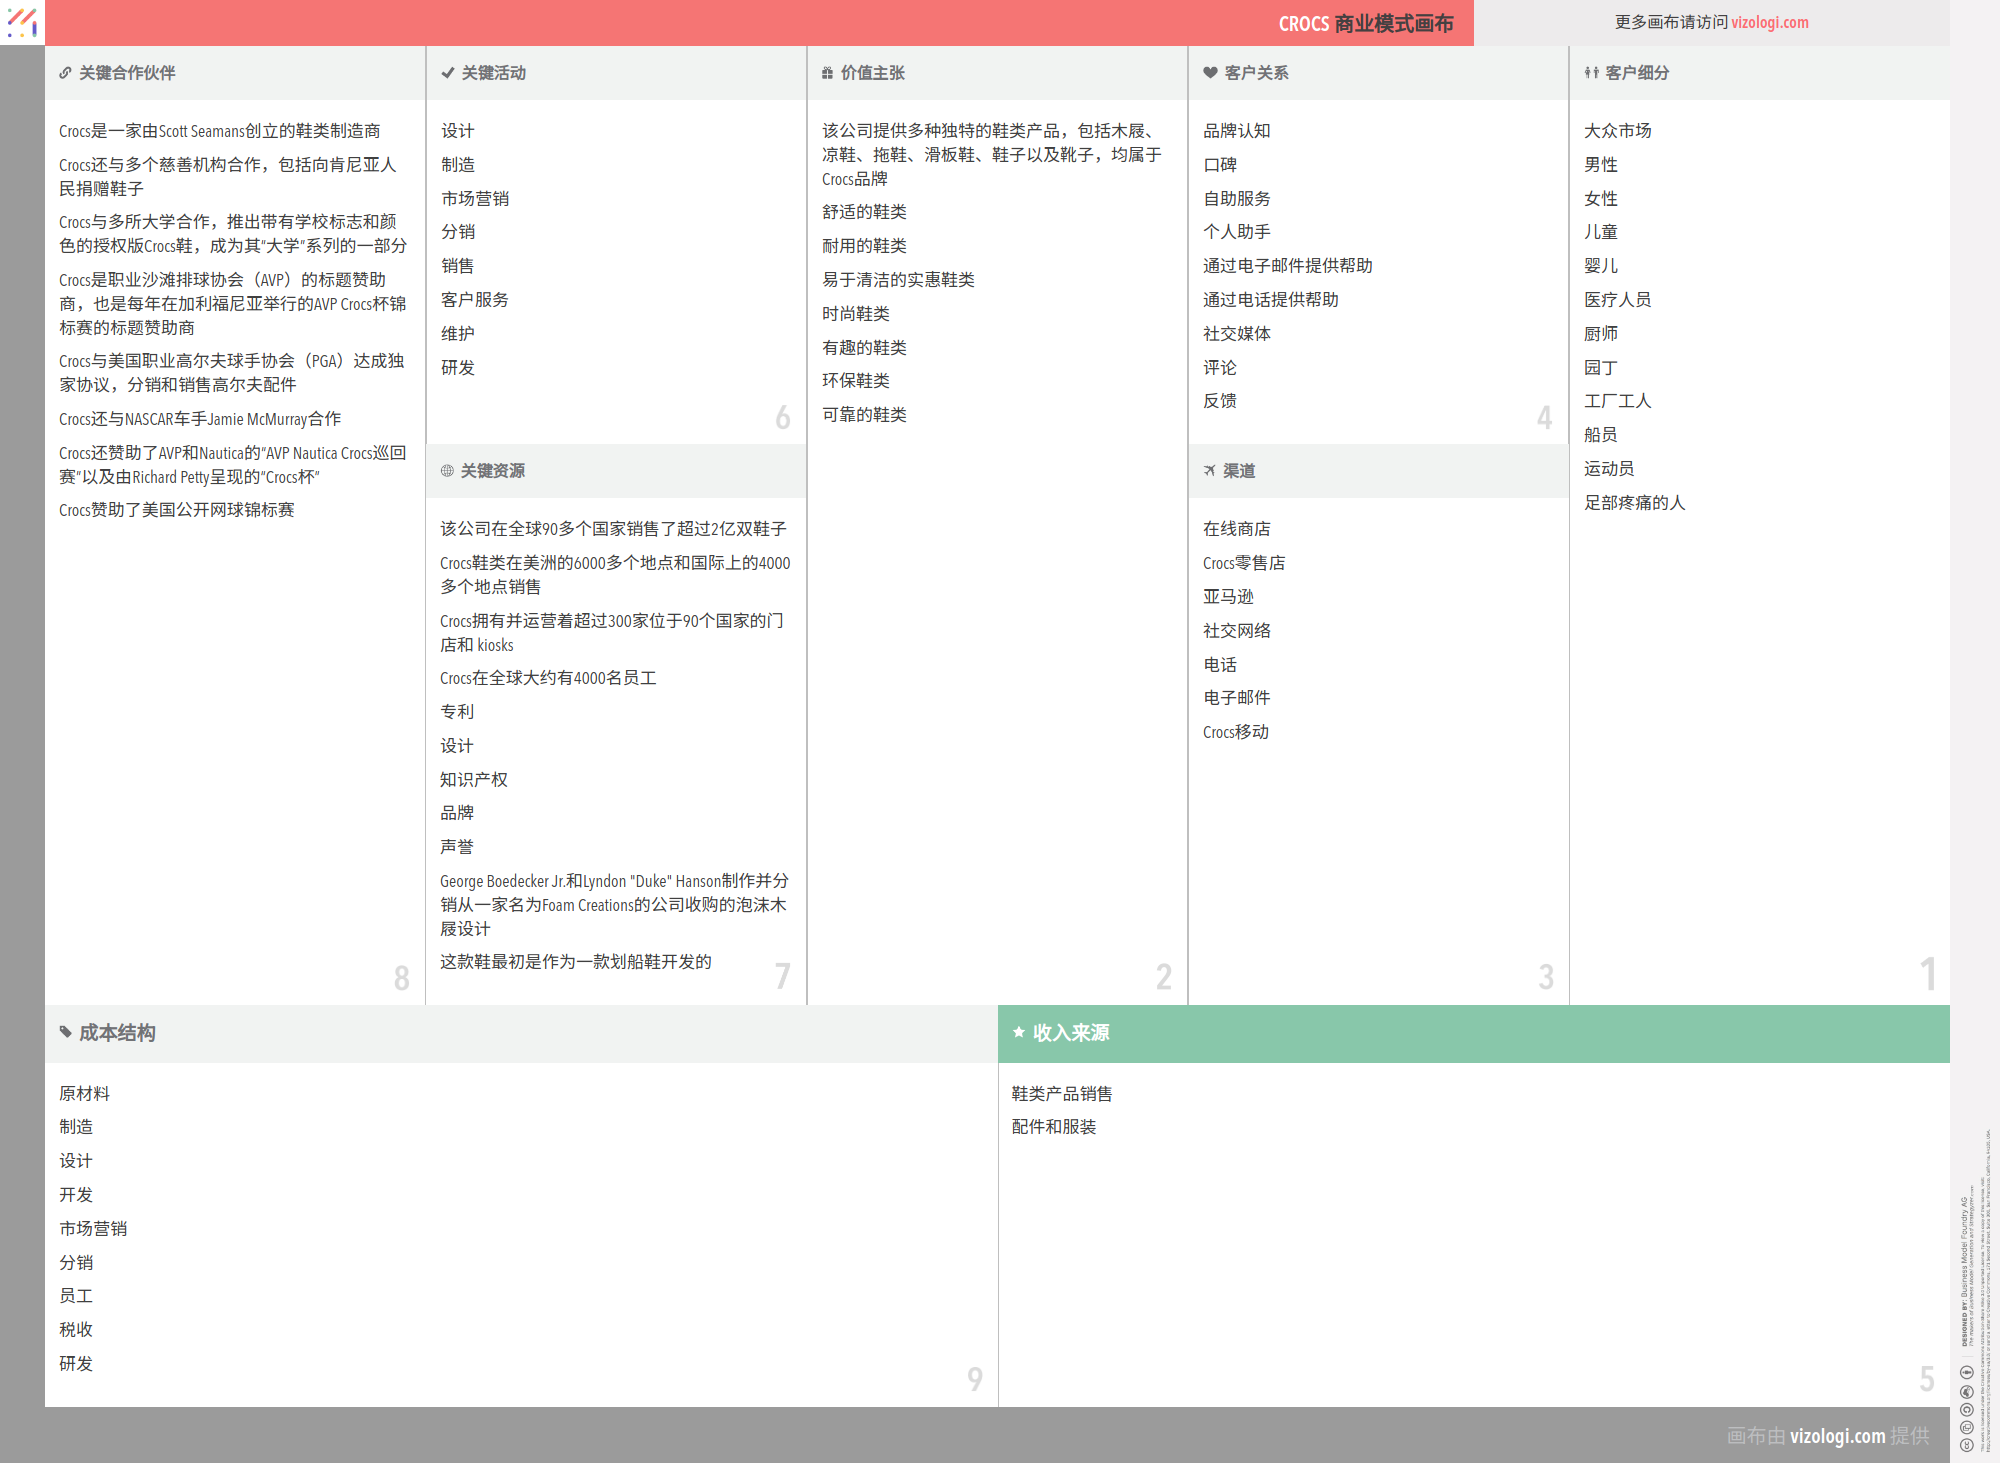Screen dimensions: 2000x1463
Task: Select the 环保鞋类 value proposition item
Action: (855, 381)
